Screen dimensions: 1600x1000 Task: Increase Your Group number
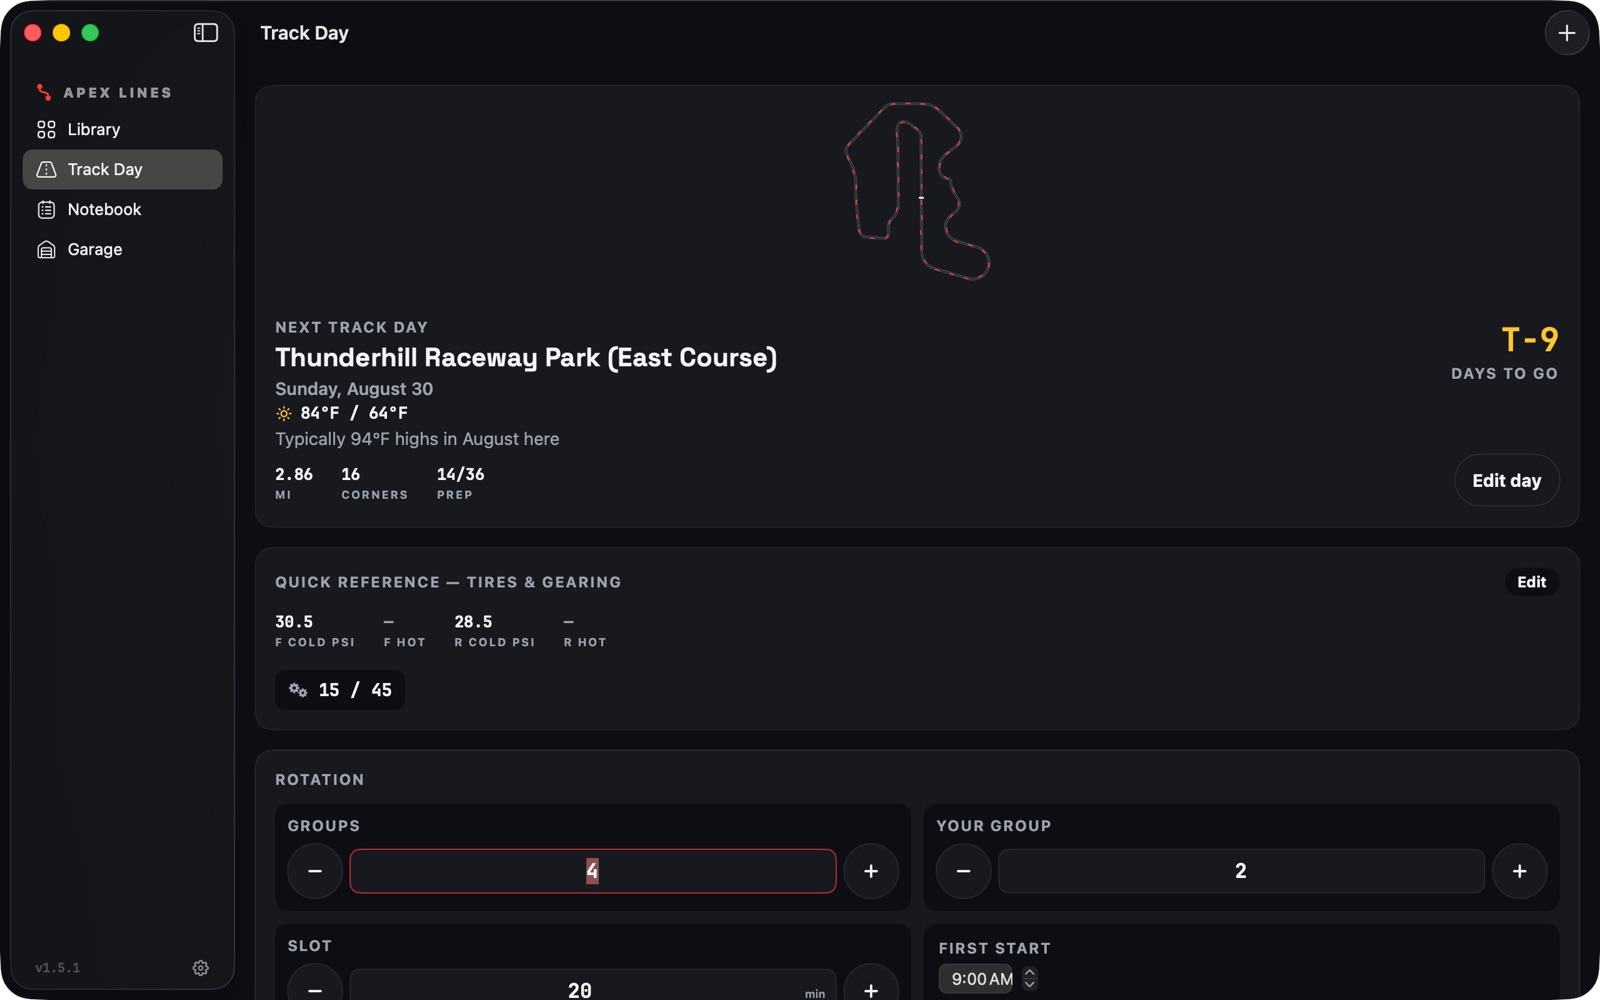[1519, 871]
